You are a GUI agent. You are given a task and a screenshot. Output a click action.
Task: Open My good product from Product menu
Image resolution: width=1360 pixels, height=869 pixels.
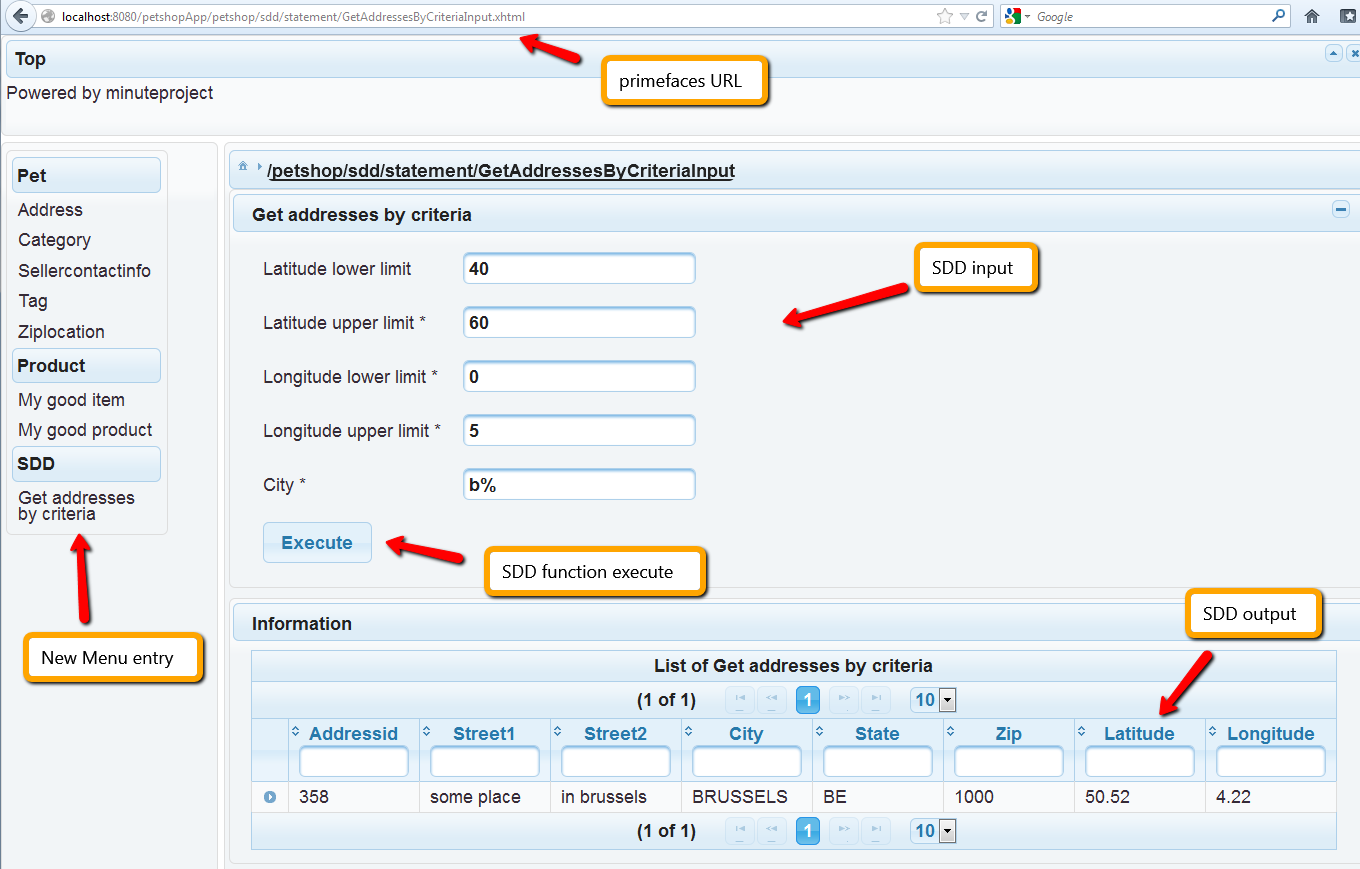click(x=85, y=430)
